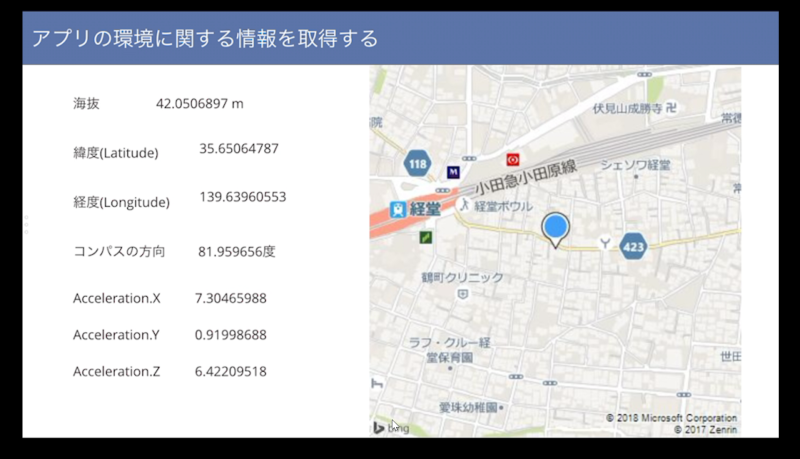This screenshot has width=800, height=459.
Task: Click the 海抜 value 42.0506897 m
Action: coord(199,104)
